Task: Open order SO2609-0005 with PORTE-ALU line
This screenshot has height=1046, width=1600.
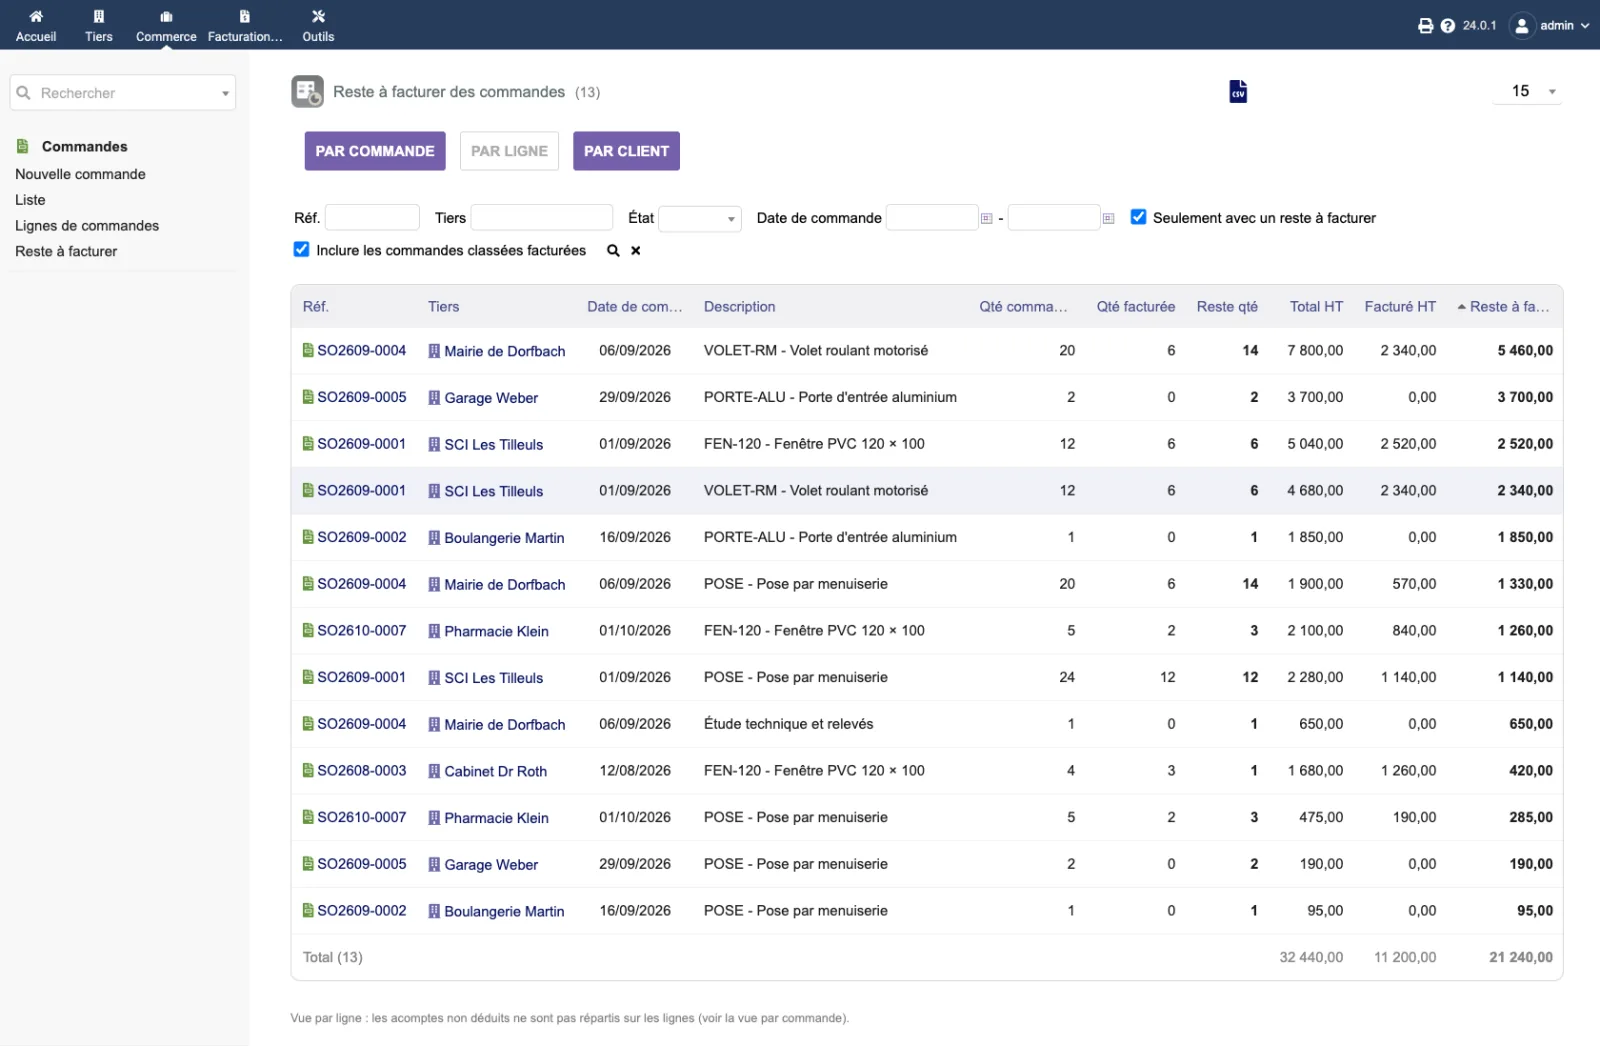Action: (x=361, y=397)
